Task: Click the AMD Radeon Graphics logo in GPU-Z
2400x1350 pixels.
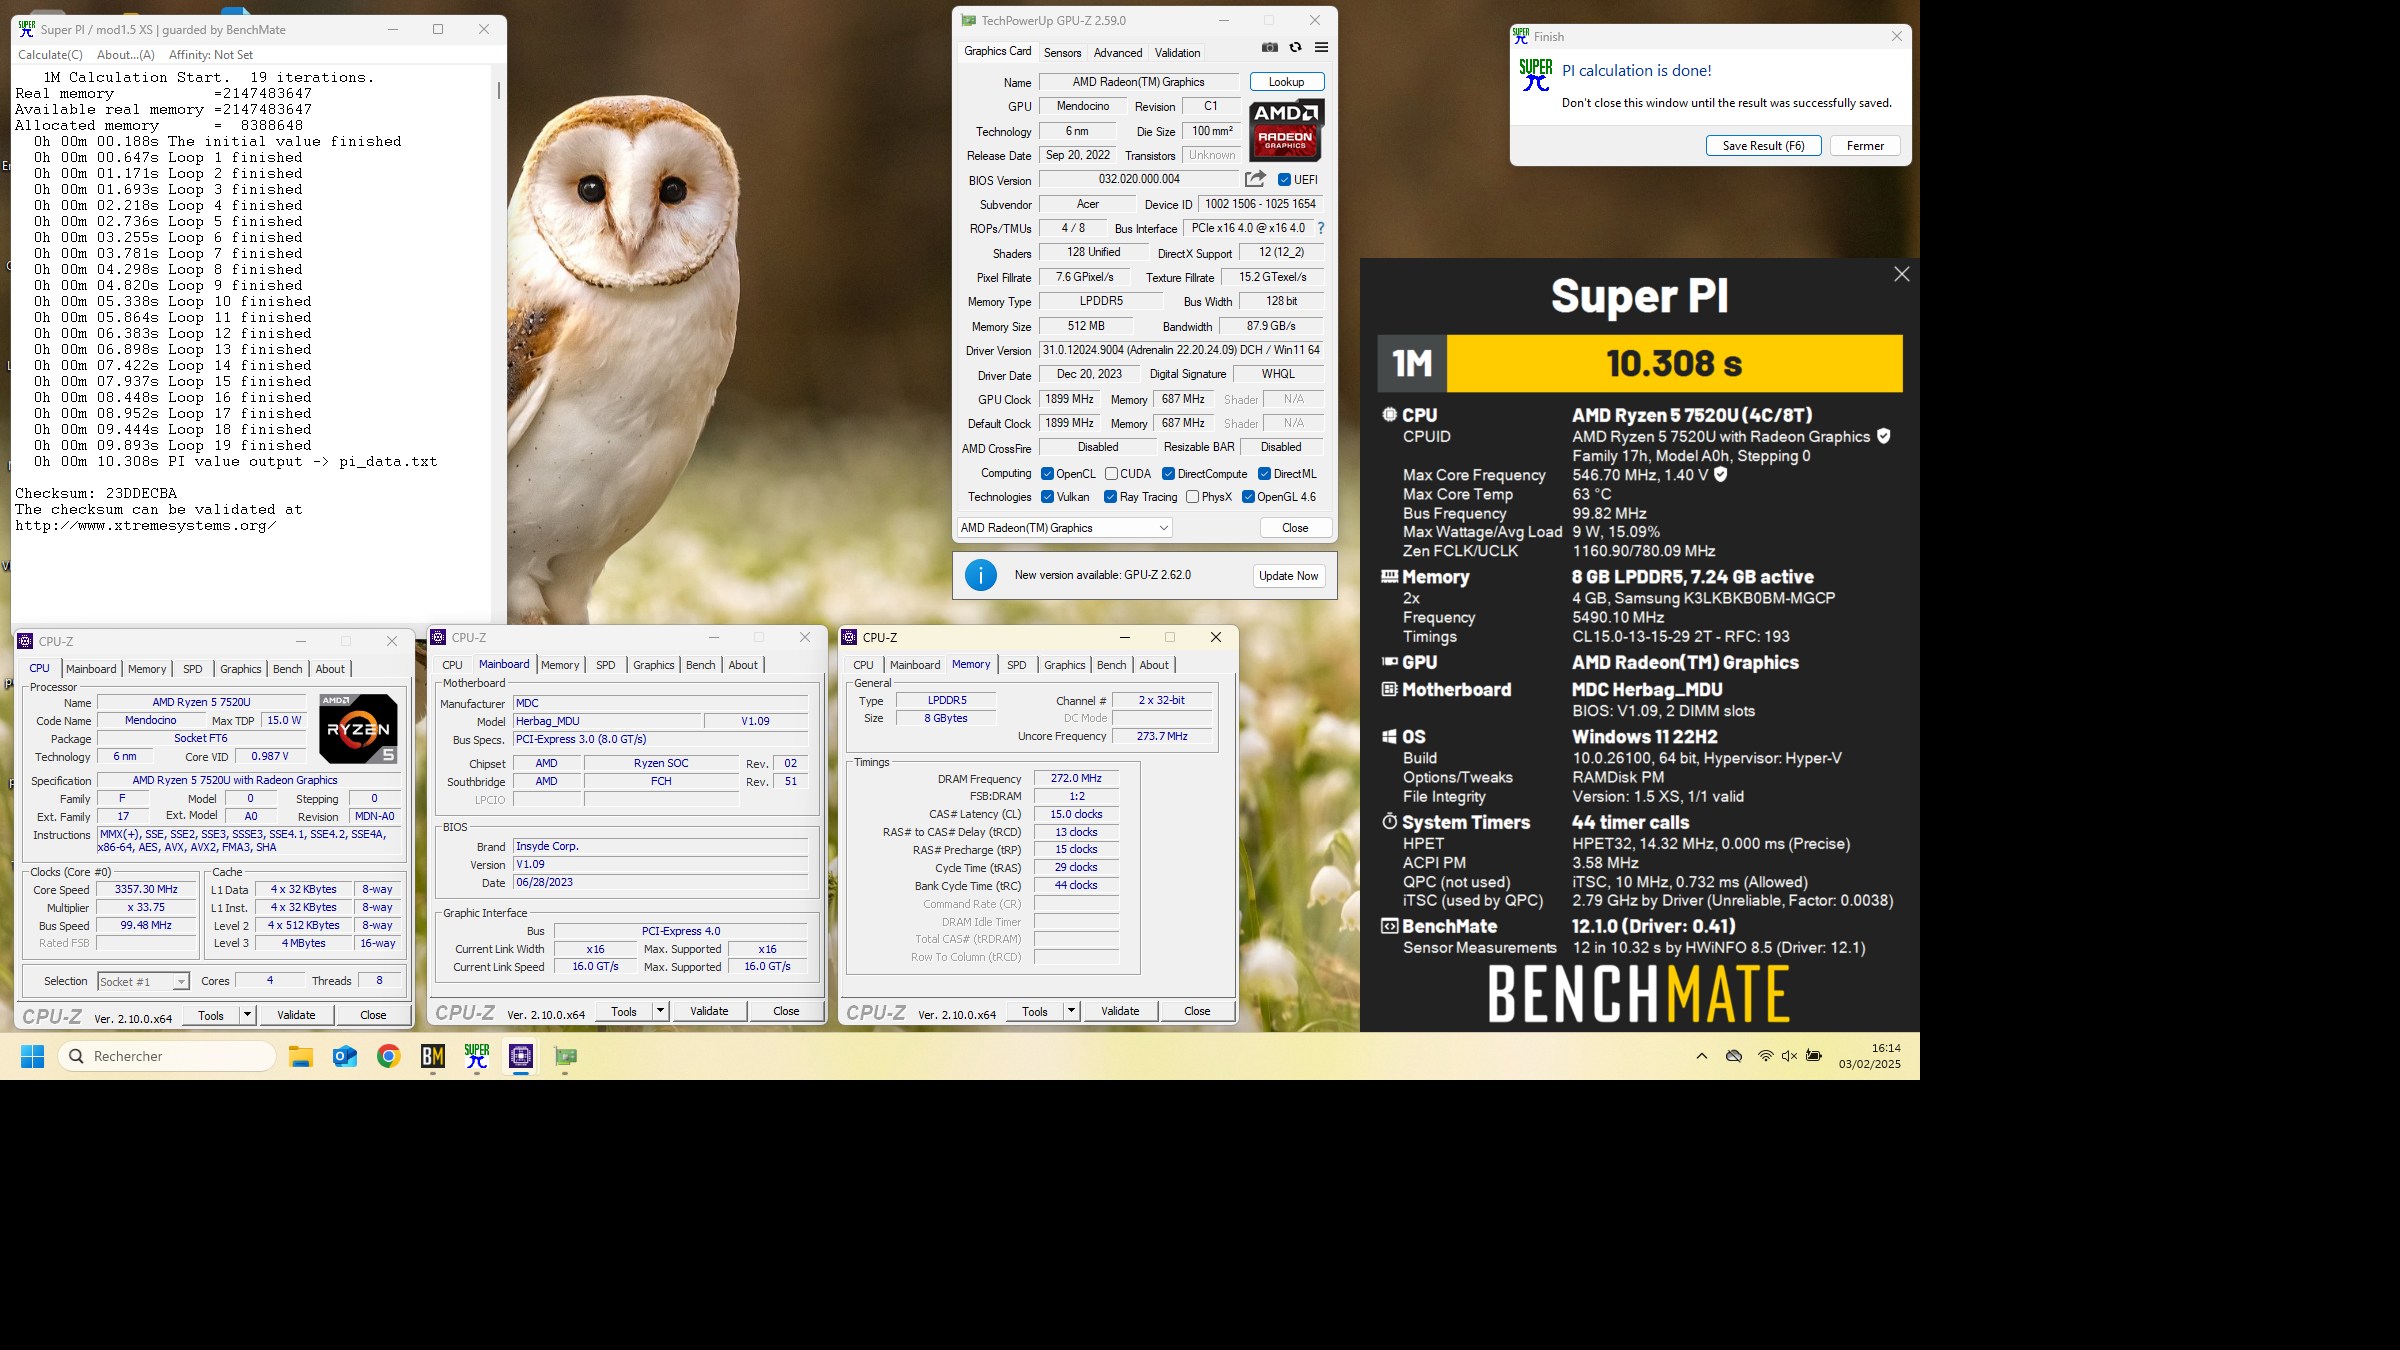Action: coord(1286,130)
